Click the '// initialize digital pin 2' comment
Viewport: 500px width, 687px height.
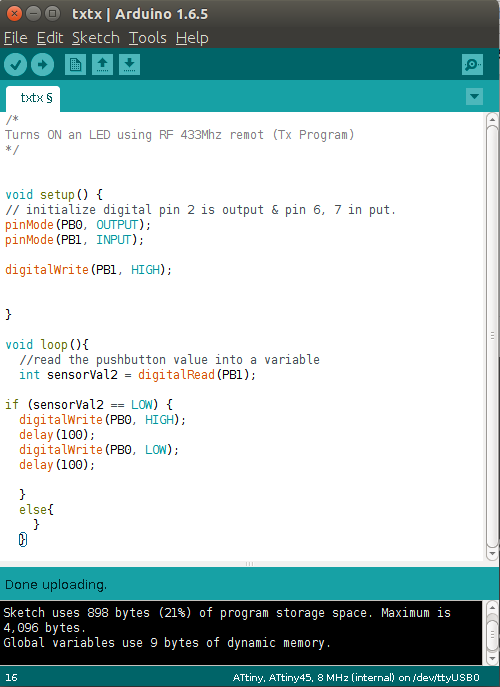click(x=200, y=210)
